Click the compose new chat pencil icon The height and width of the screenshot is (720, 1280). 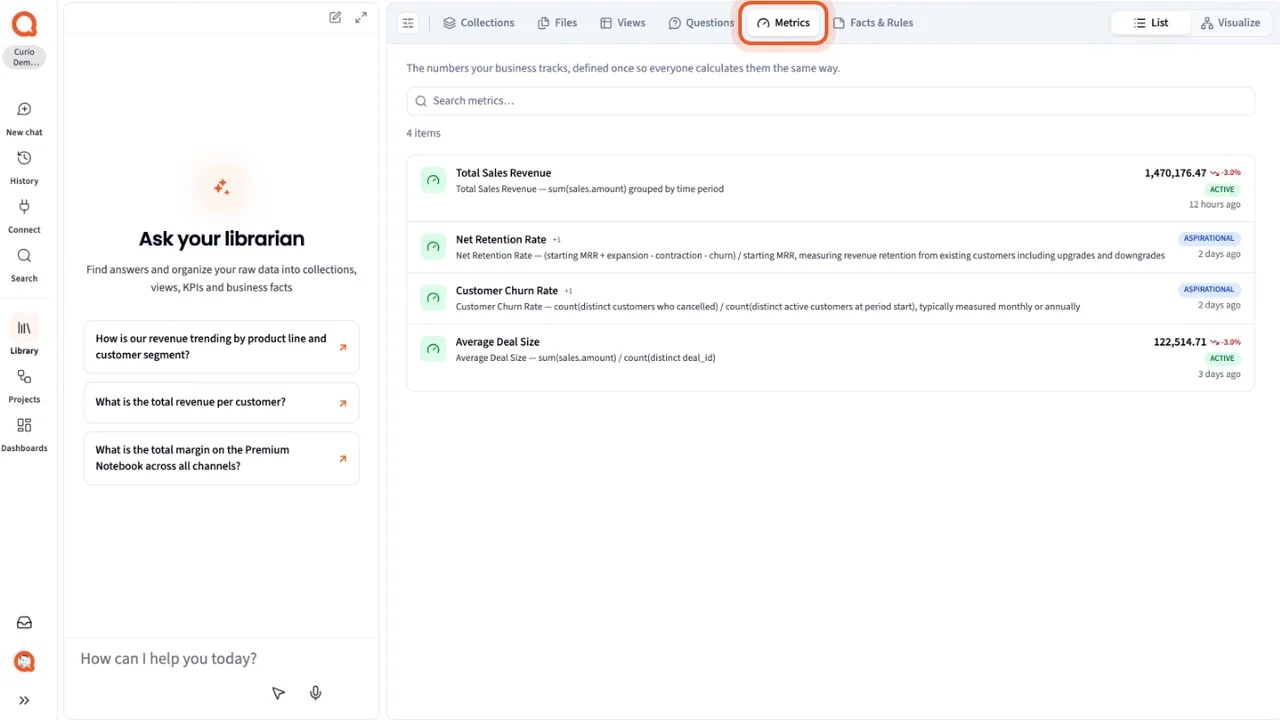[x=335, y=17]
